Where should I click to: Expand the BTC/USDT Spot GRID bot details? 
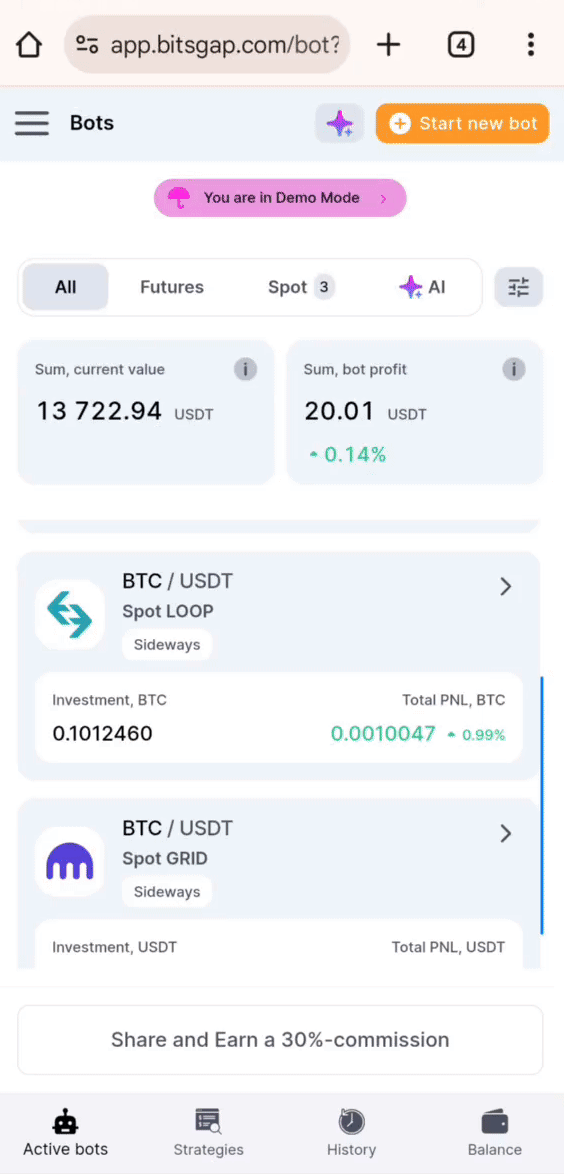coord(506,834)
